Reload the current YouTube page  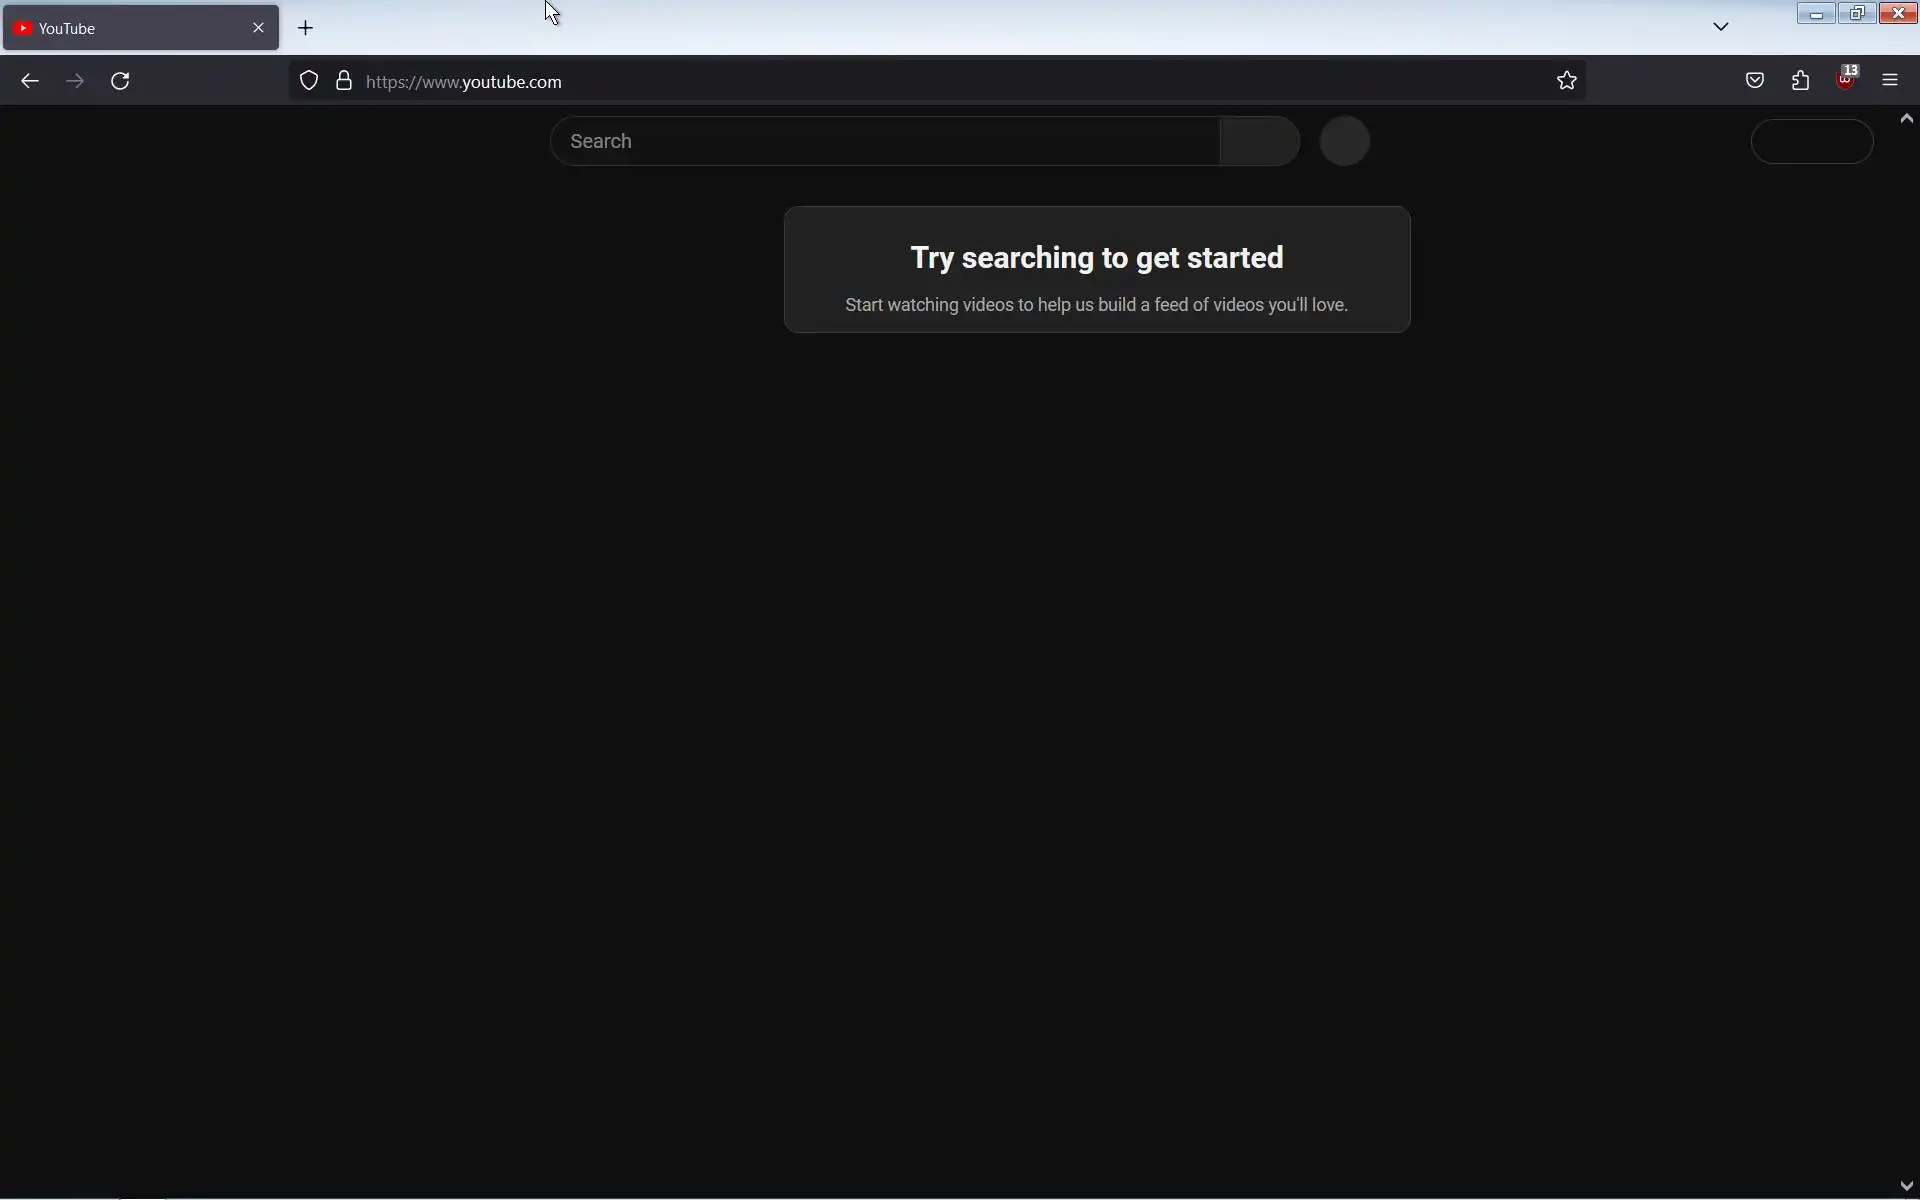point(120,81)
